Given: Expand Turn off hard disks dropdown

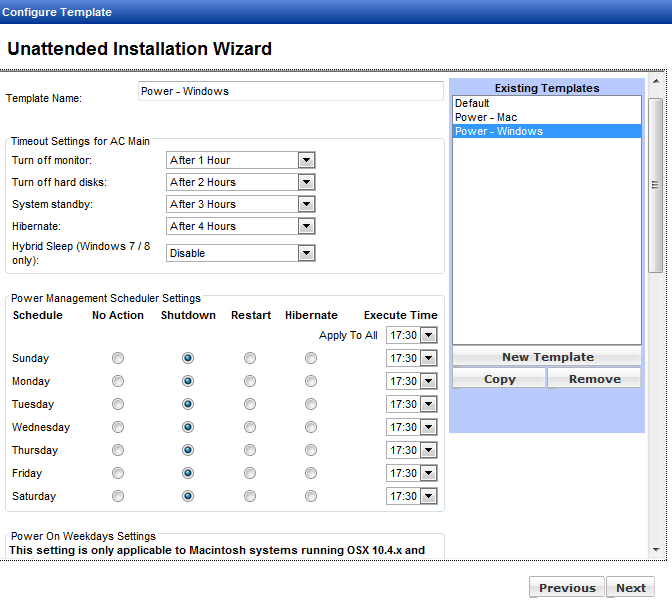Looking at the screenshot, I should (x=306, y=182).
